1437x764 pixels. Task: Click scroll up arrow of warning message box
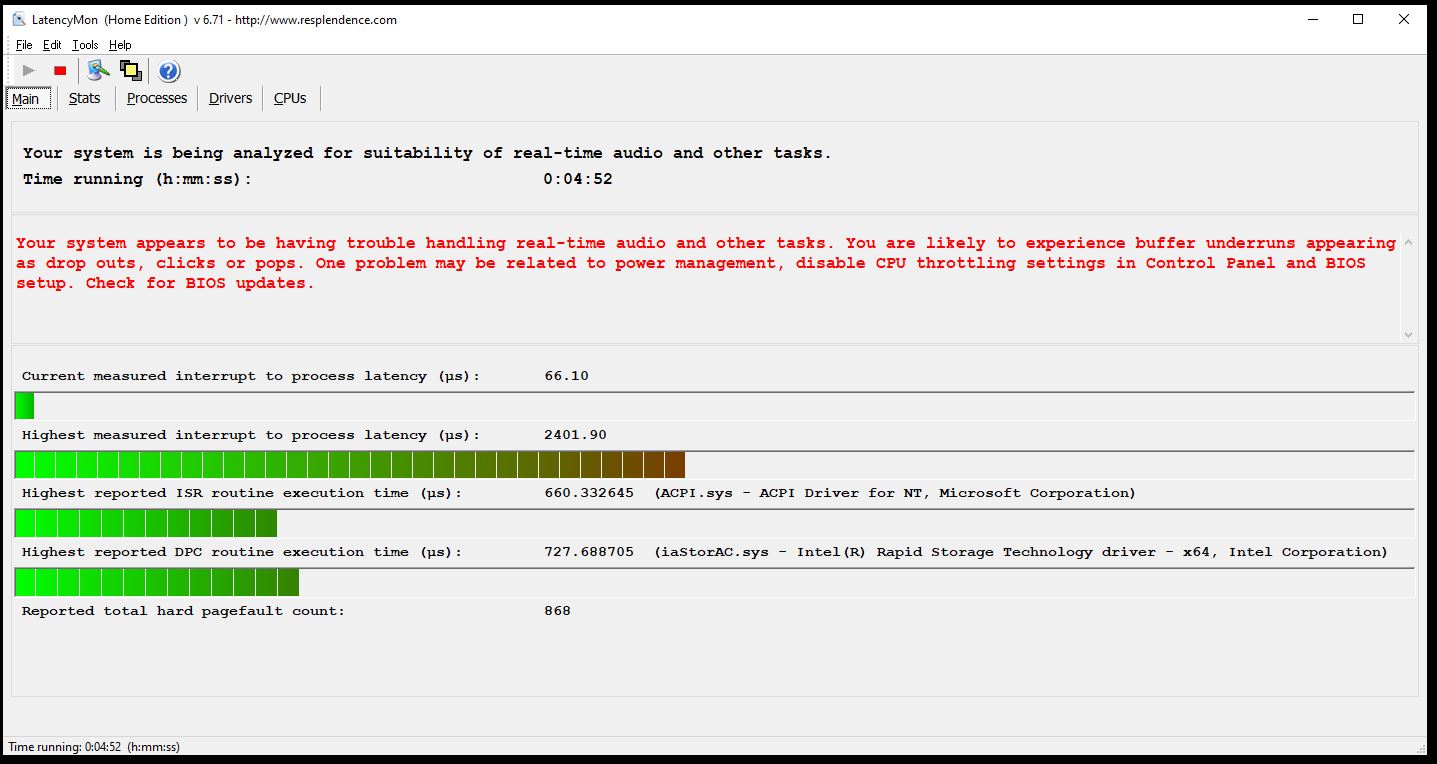click(1408, 243)
